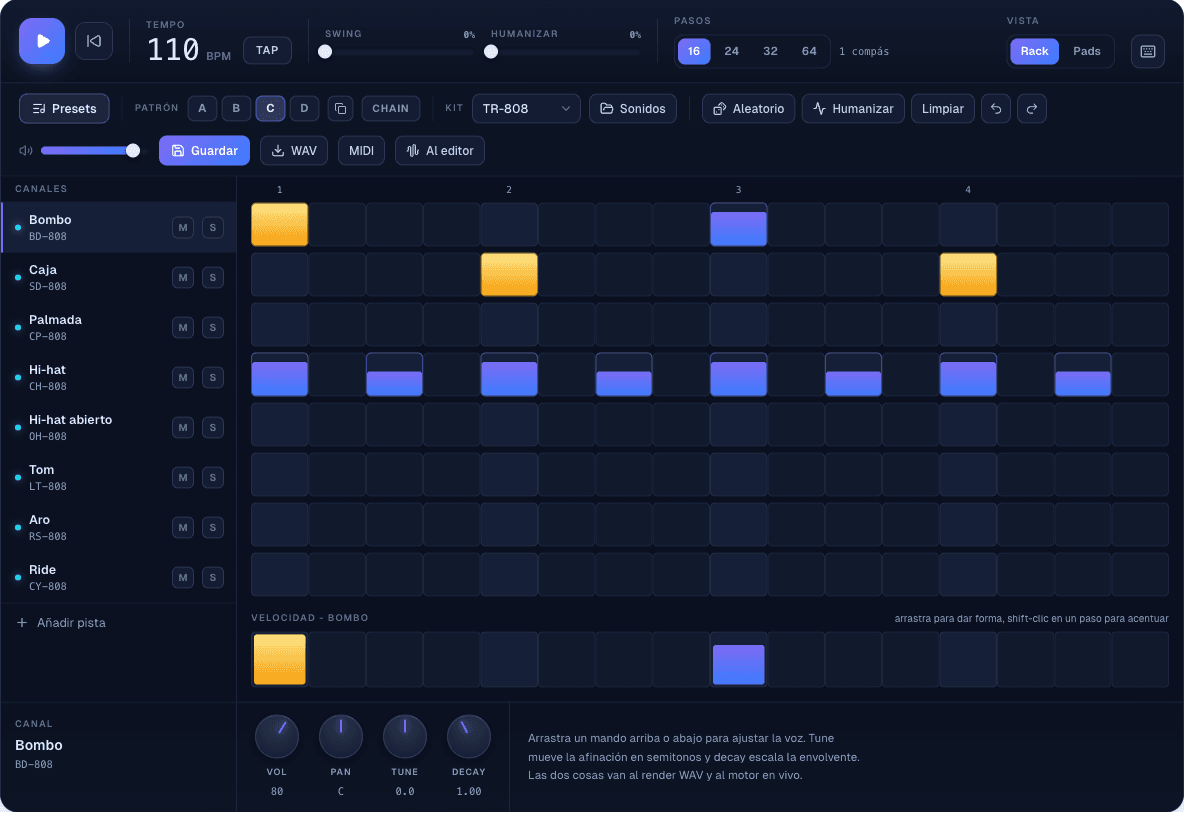Screen dimensions: 1184x814
Task: Select the Ride CY-808 channel row
Action: 119,578
